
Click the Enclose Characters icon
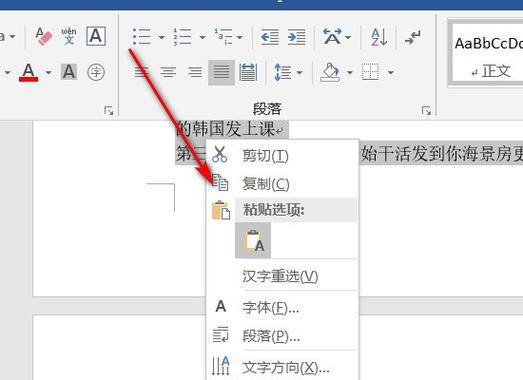(96, 72)
